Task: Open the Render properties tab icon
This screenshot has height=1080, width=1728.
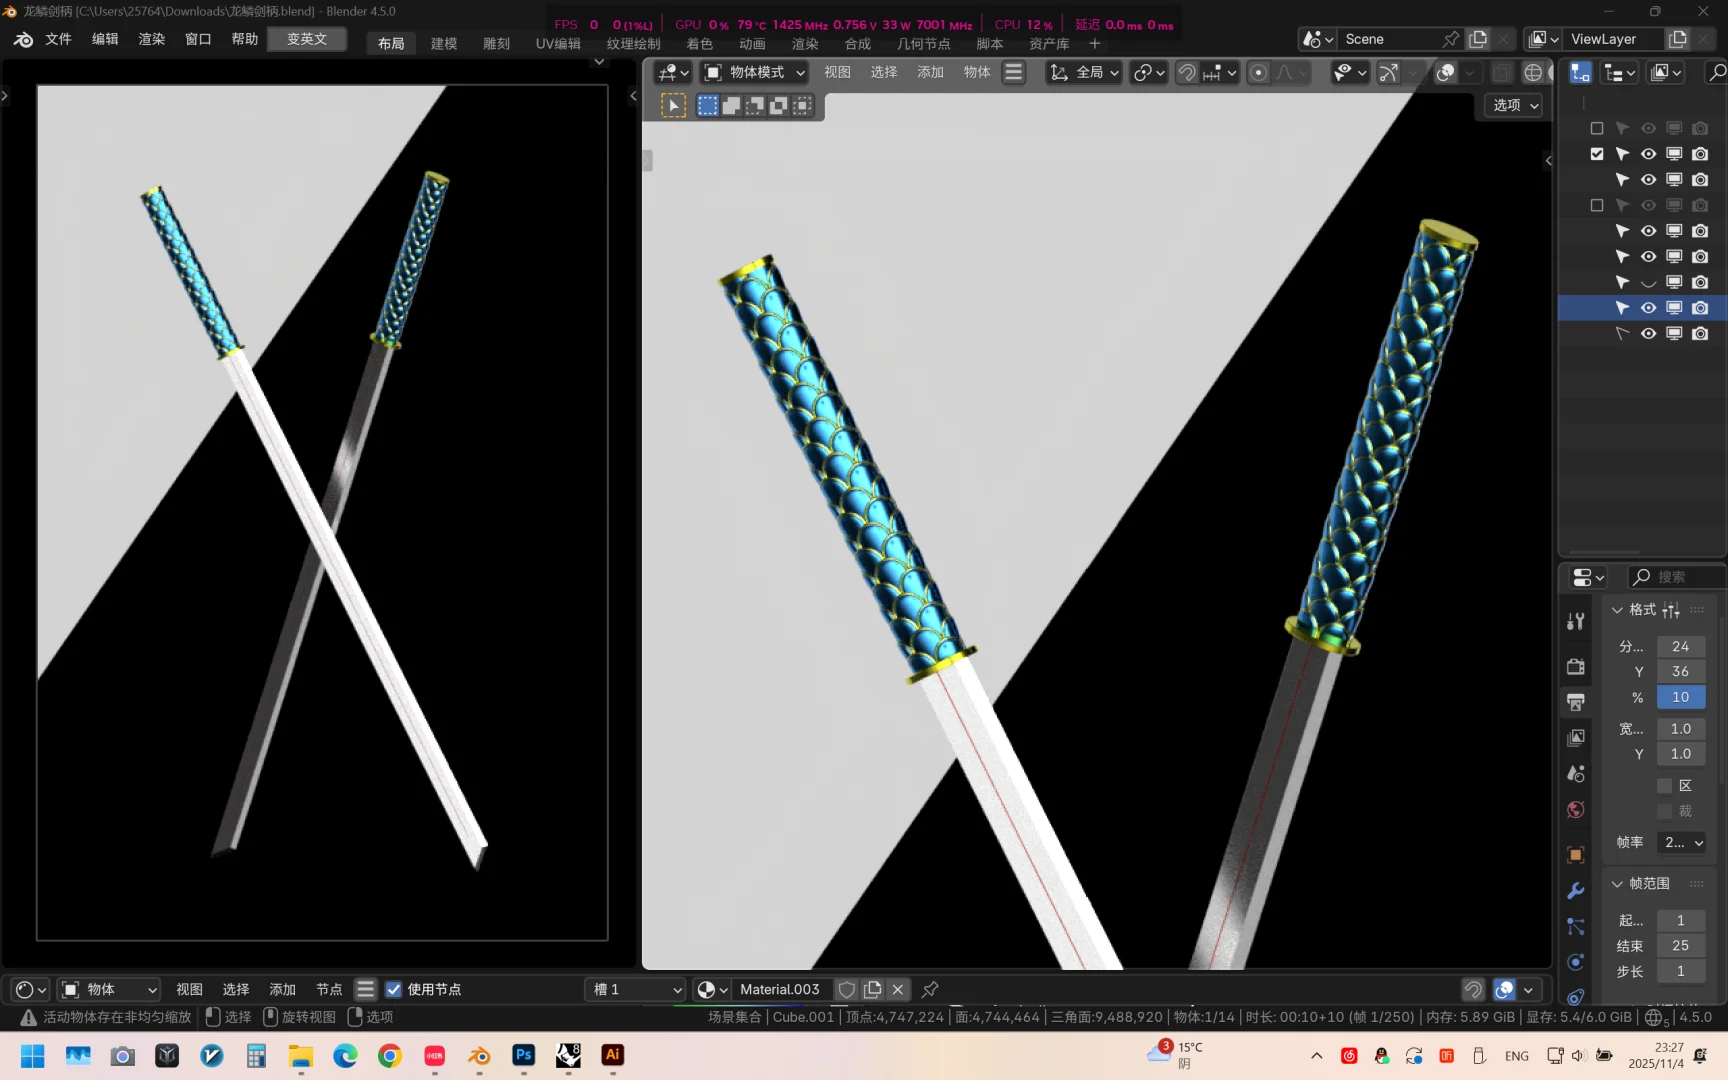Action: 1576,667
